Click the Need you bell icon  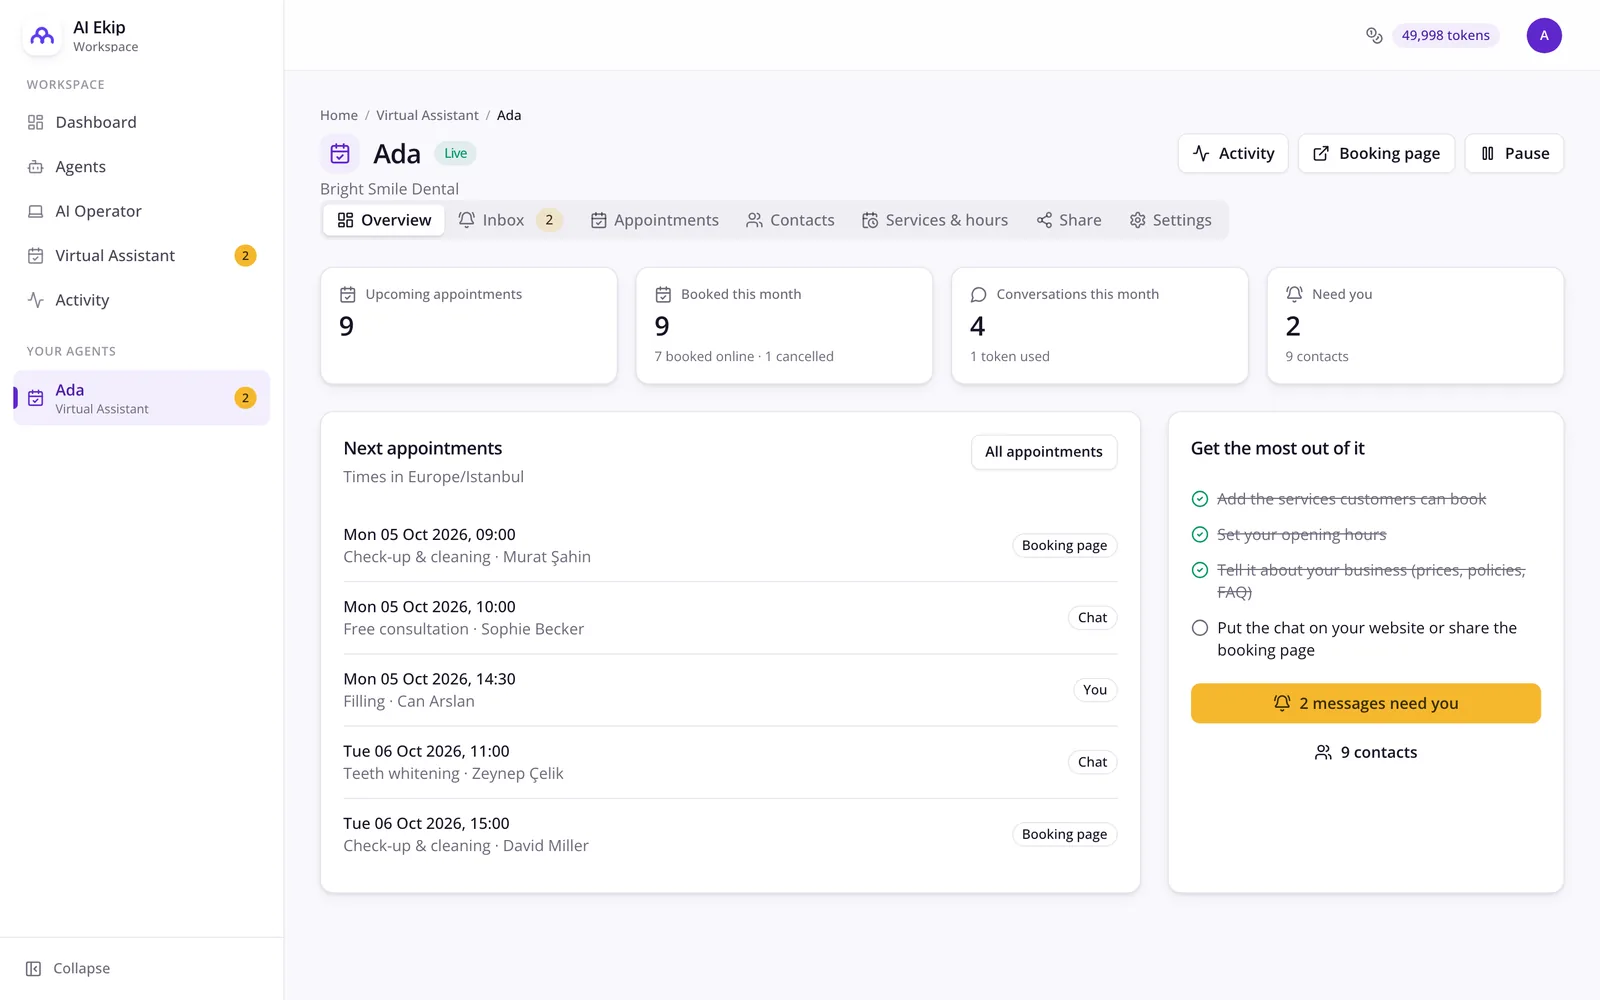click(1294, 294)
